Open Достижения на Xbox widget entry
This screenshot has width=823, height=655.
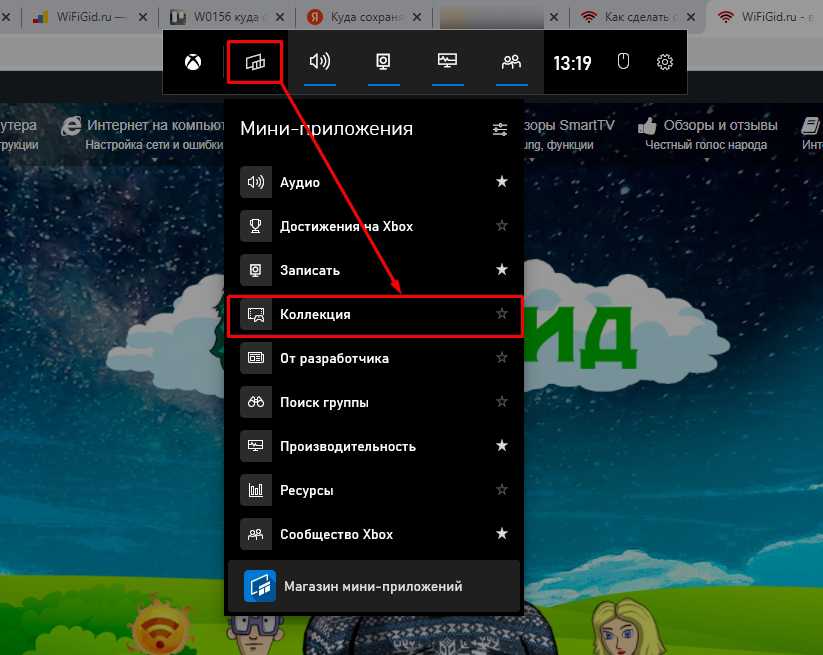pyautogui.click(x=374, y=226)
